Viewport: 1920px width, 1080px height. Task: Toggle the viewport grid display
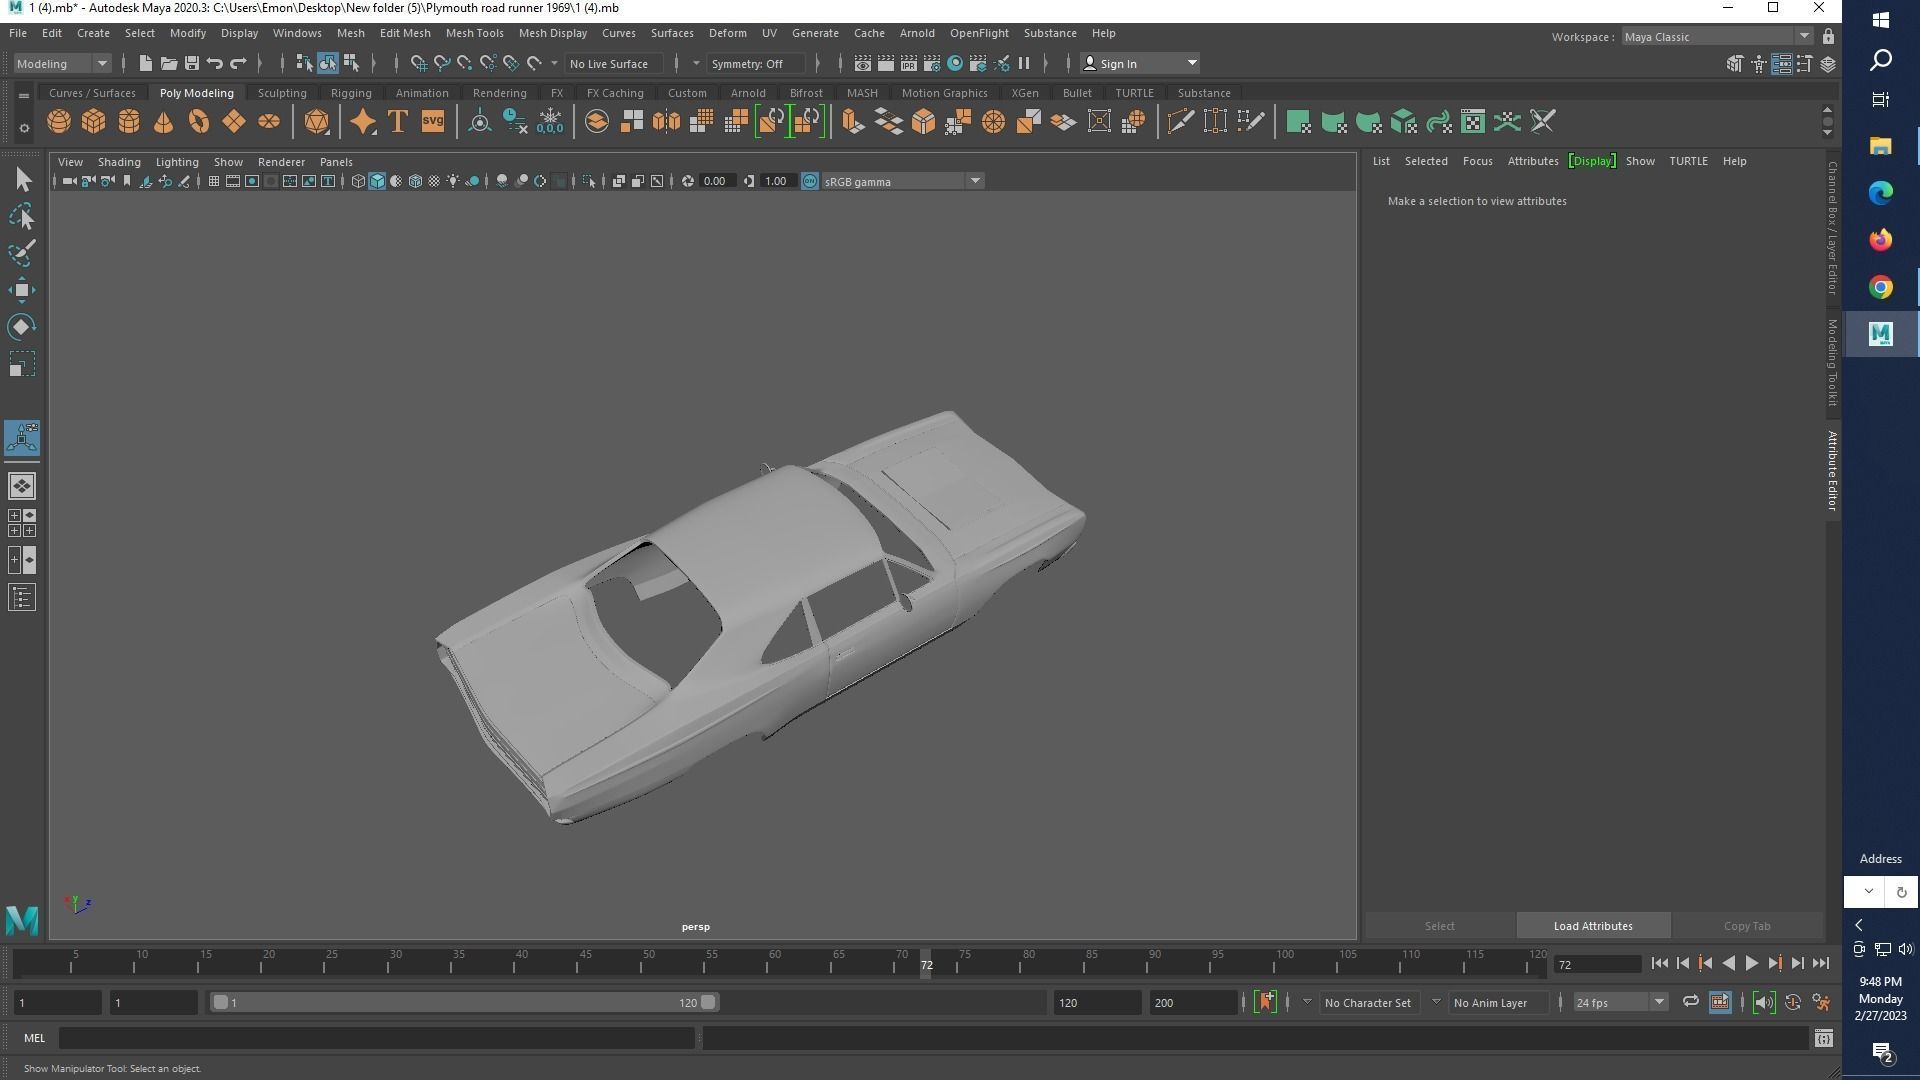tap(213, 181)
